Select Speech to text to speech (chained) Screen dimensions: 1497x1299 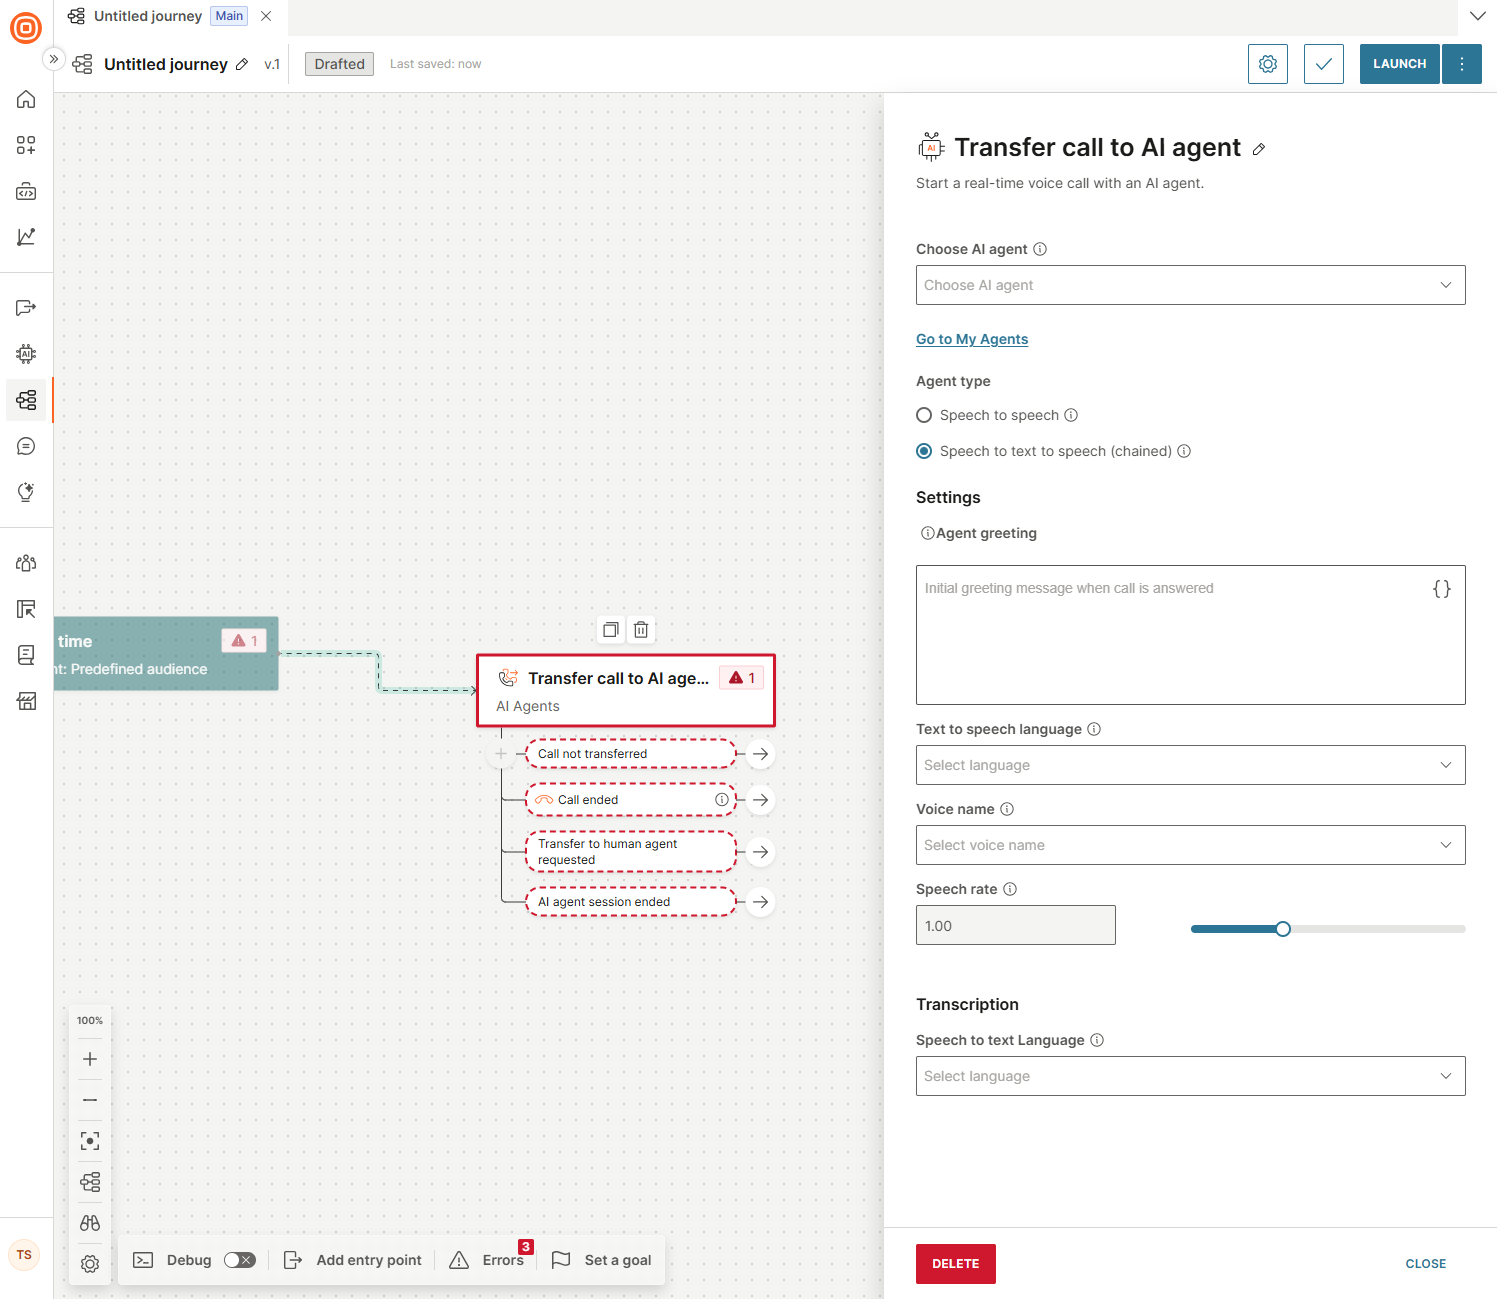click(924, 451)
